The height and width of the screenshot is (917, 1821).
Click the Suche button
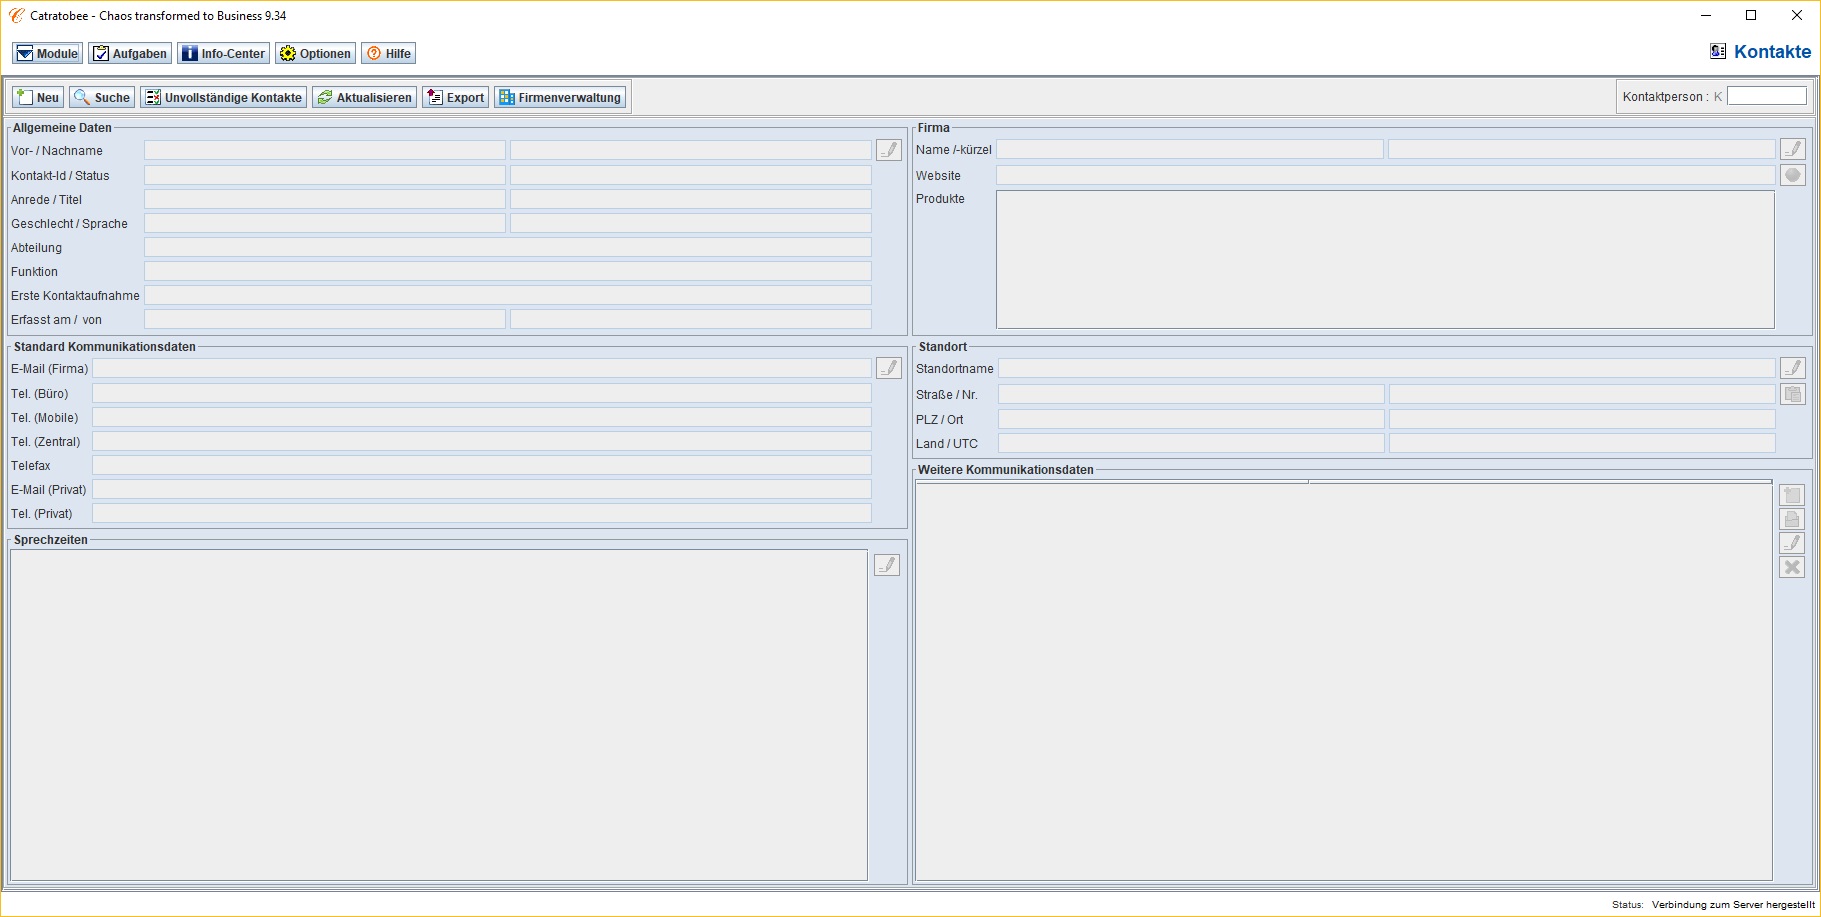coord(102,98)
